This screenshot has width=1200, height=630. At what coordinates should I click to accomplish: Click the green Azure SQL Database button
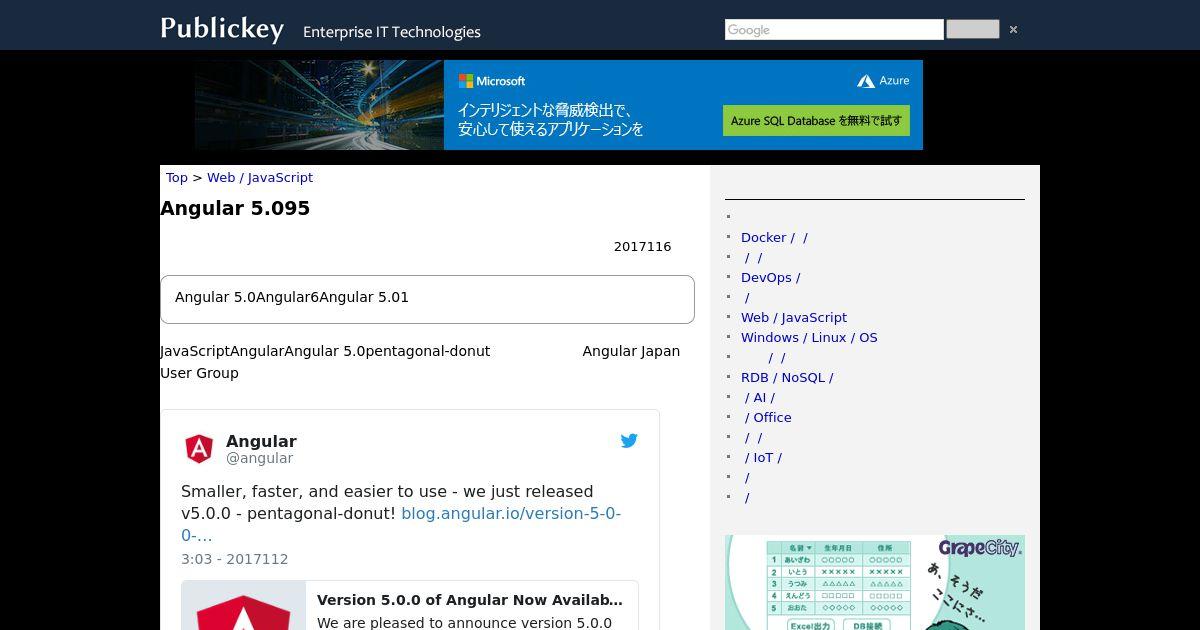pos(816,121)
